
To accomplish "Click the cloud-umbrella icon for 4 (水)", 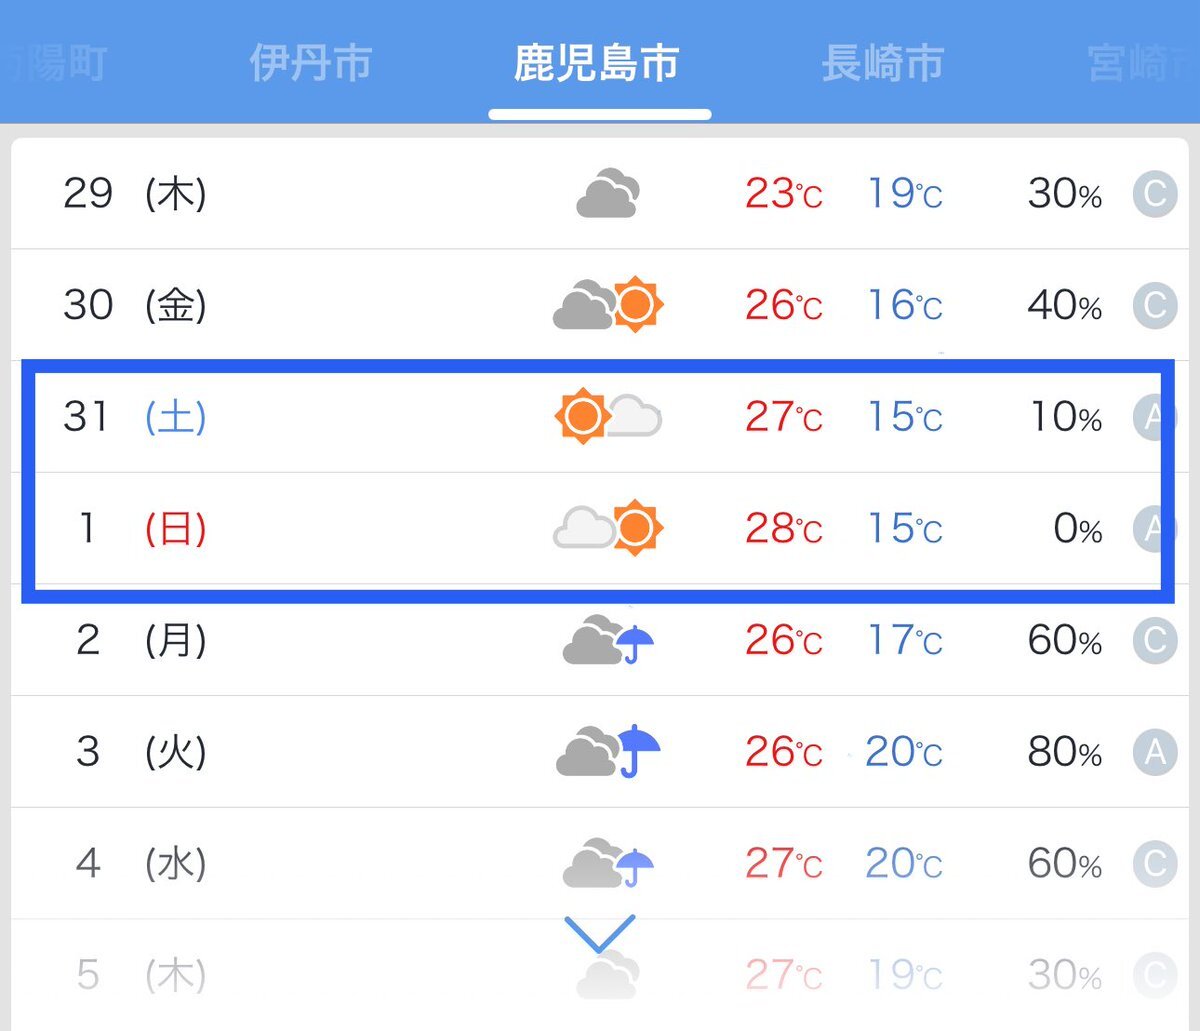I will (x=608, y=863).
